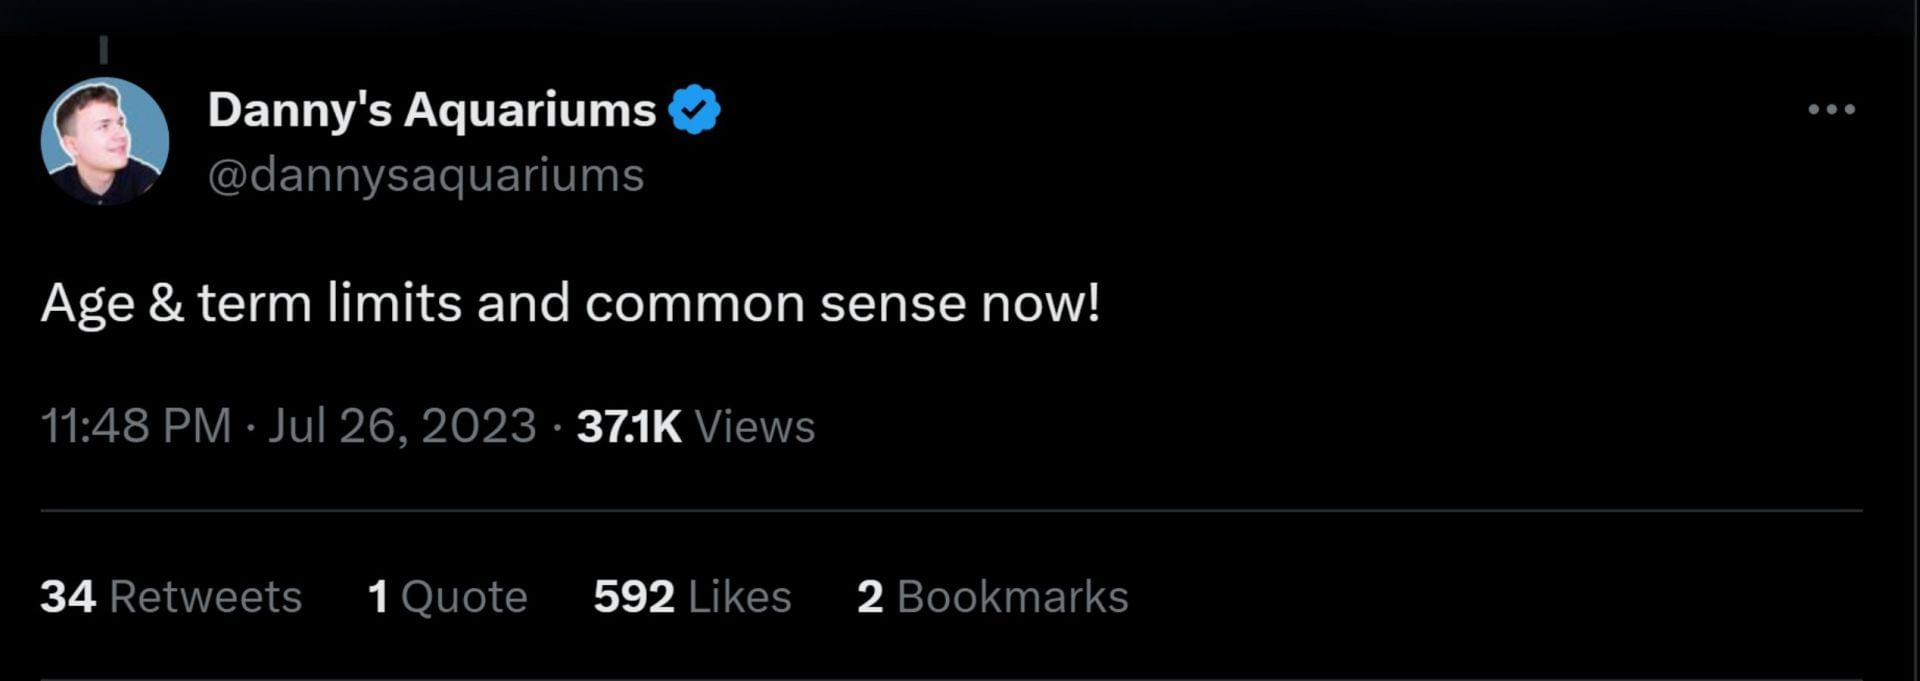The height and width of the screenshot is (681, 1920).
Task: Click the 592 likes count number
Action: pos(633,597)
